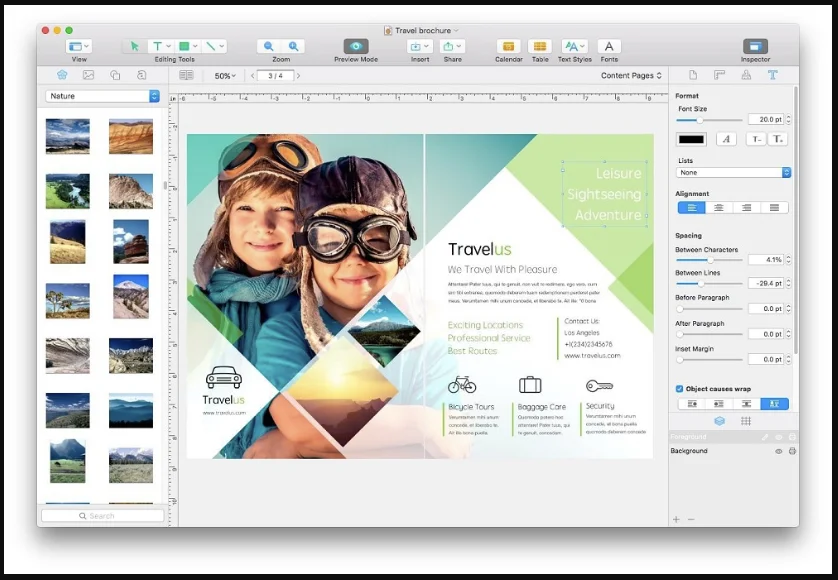
Task: Select the third text wrap style option
Action: [x=747, y=404]
